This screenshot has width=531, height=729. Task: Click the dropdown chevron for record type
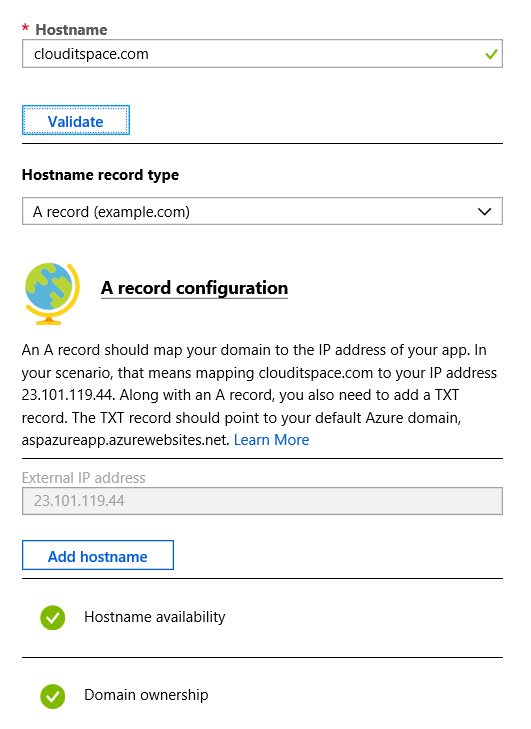(485, 212)
